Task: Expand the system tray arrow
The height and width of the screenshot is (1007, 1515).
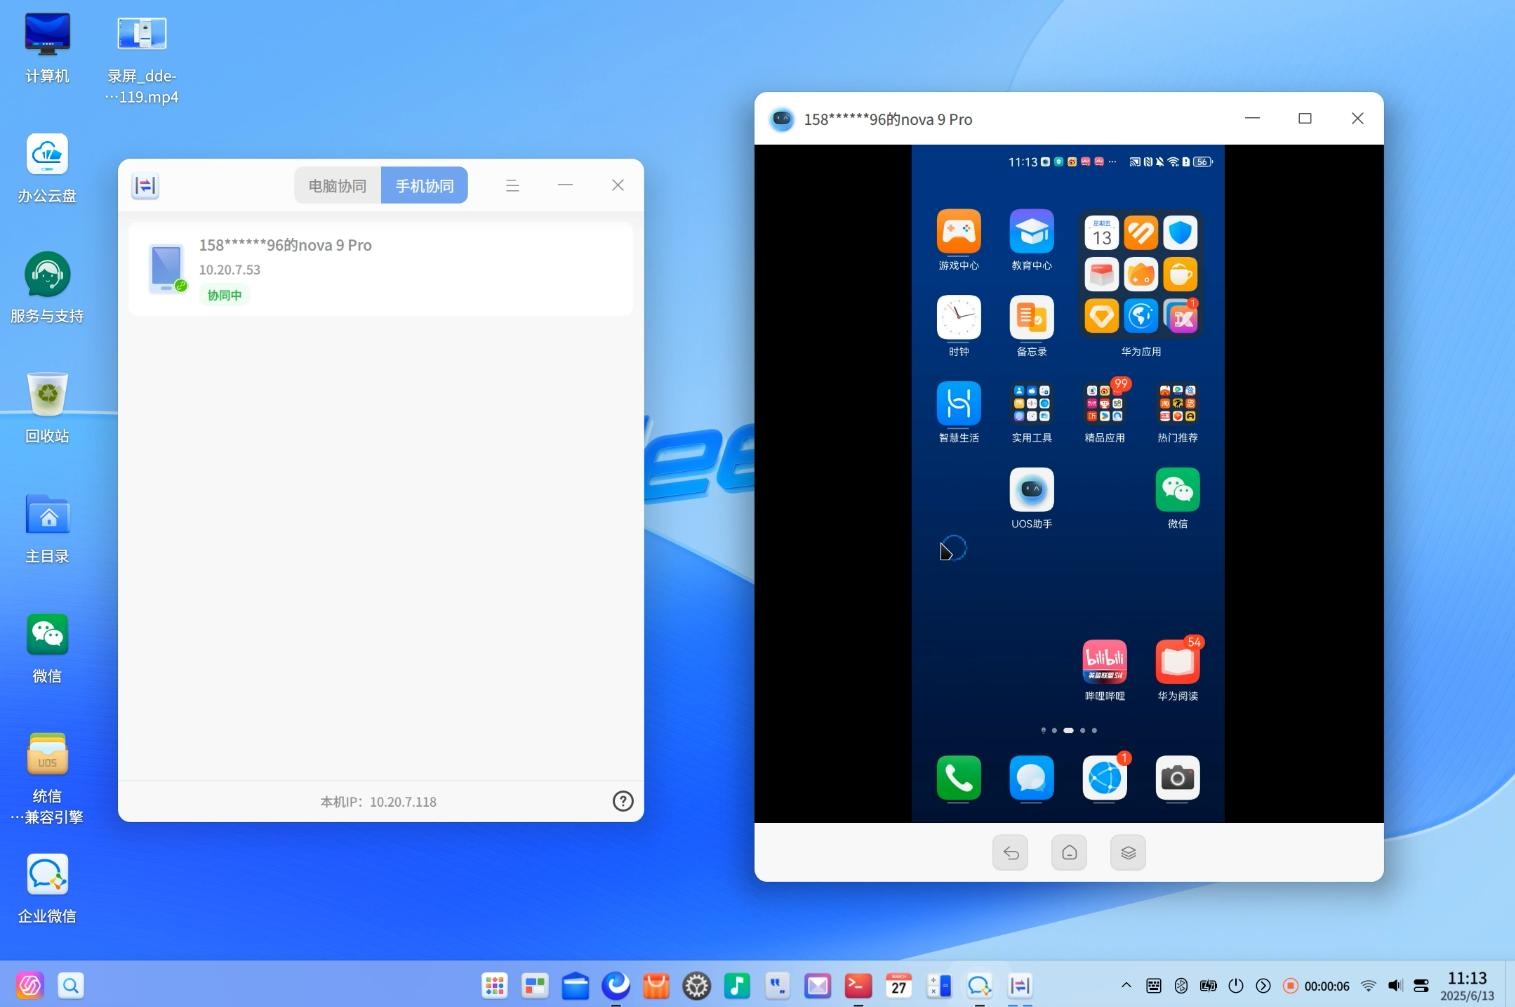Action: (1126, 985)
